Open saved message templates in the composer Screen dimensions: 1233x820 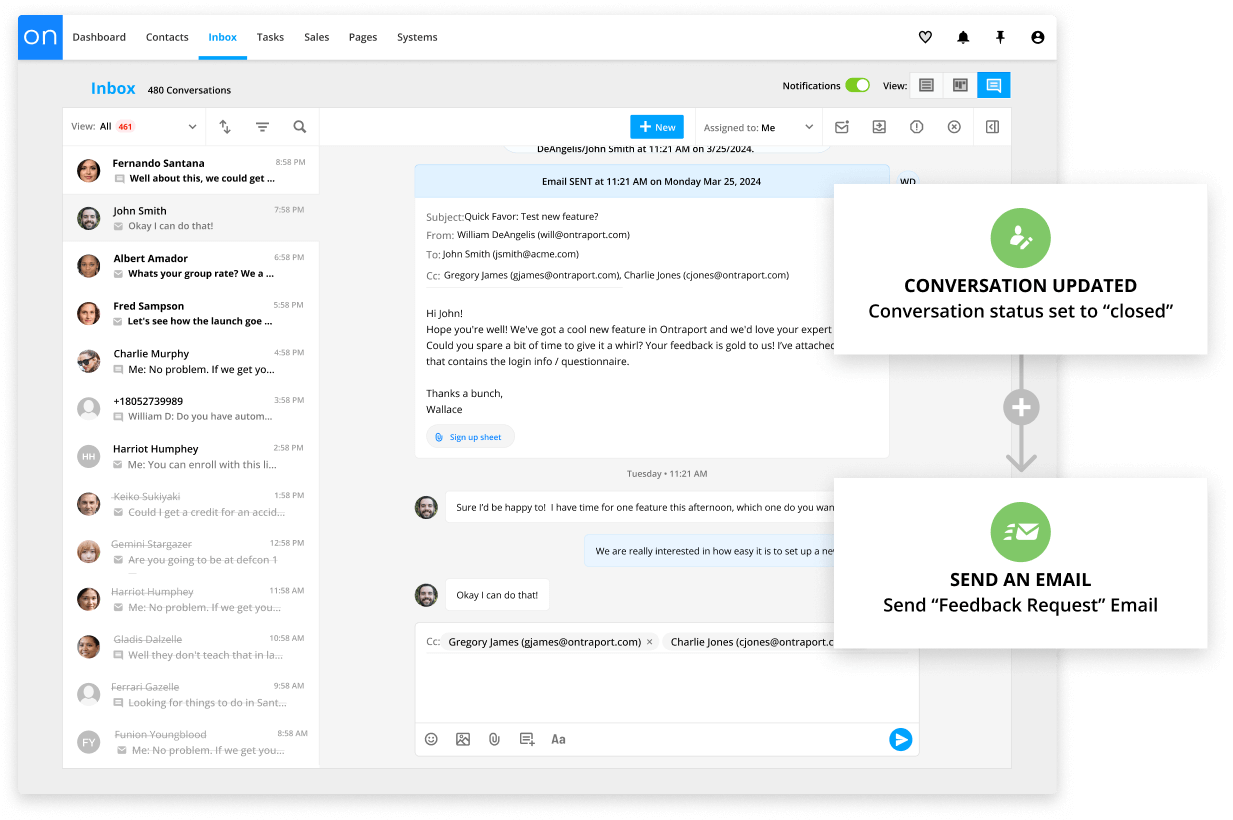click(x=527, y=739)
